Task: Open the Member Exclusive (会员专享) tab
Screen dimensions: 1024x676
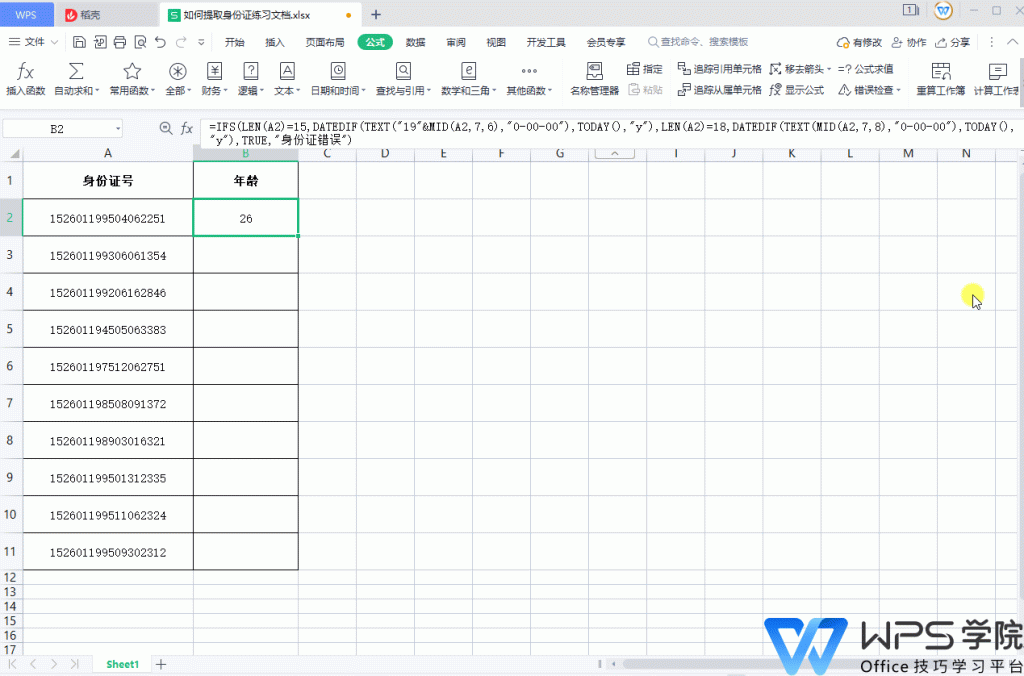Action: [x=606, y=42]
